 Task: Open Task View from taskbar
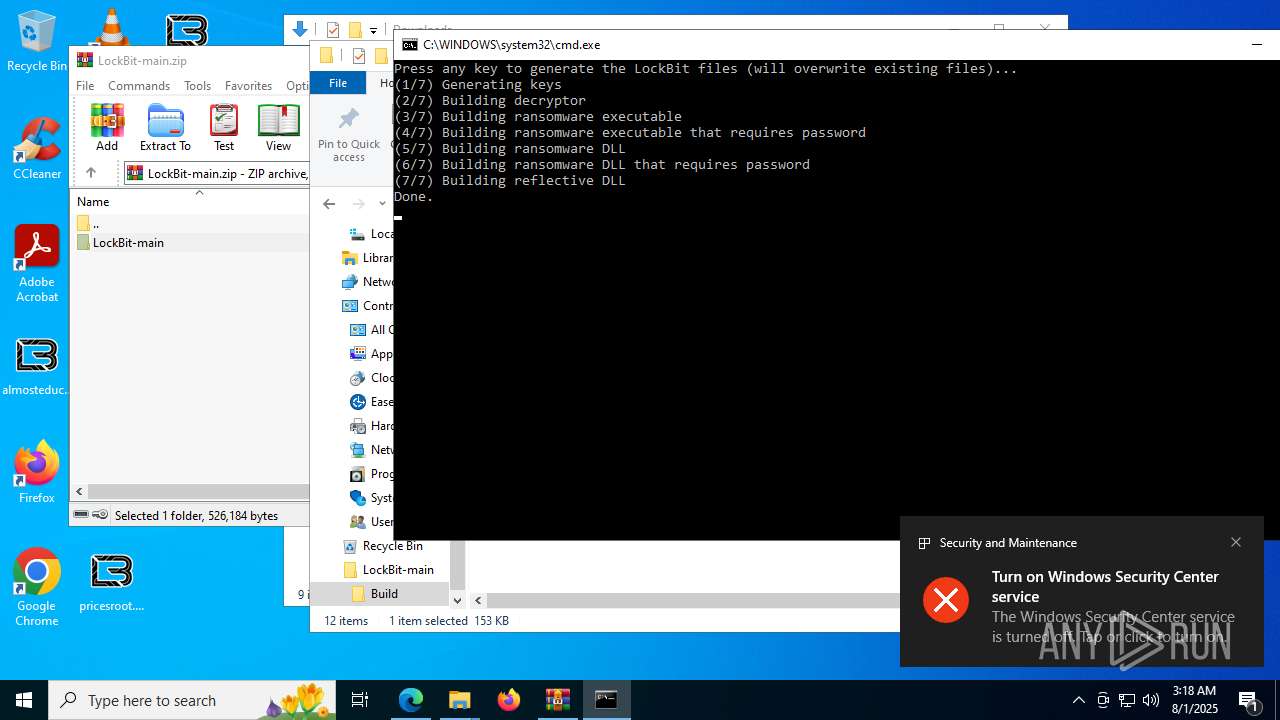point(360,700)
